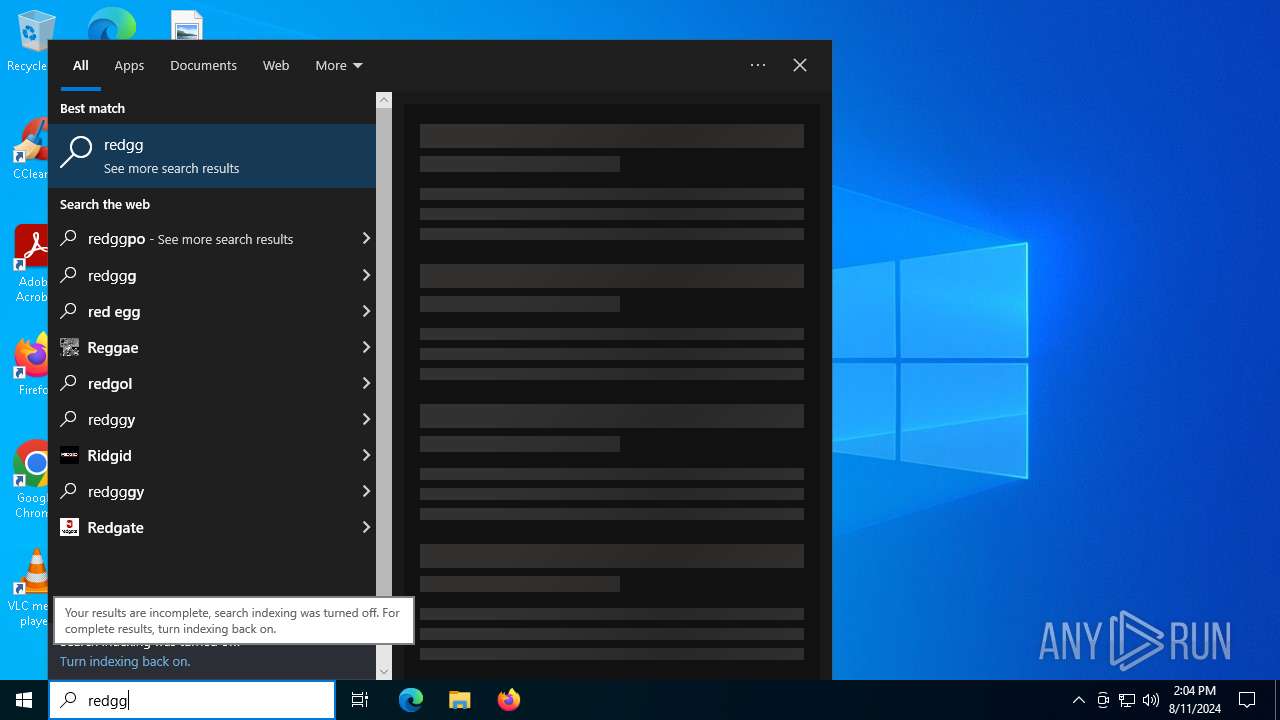Open the Action Center notifications icon

pyautogui.click(x=1247, y=700)
